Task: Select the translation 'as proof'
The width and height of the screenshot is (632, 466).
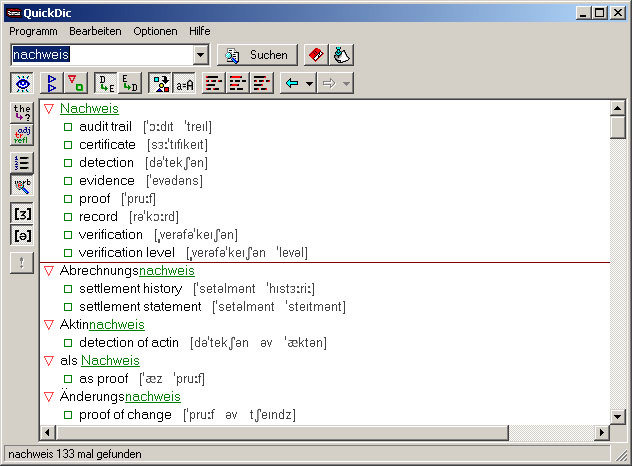Action: pyautogui.click(x=104, y=379)
